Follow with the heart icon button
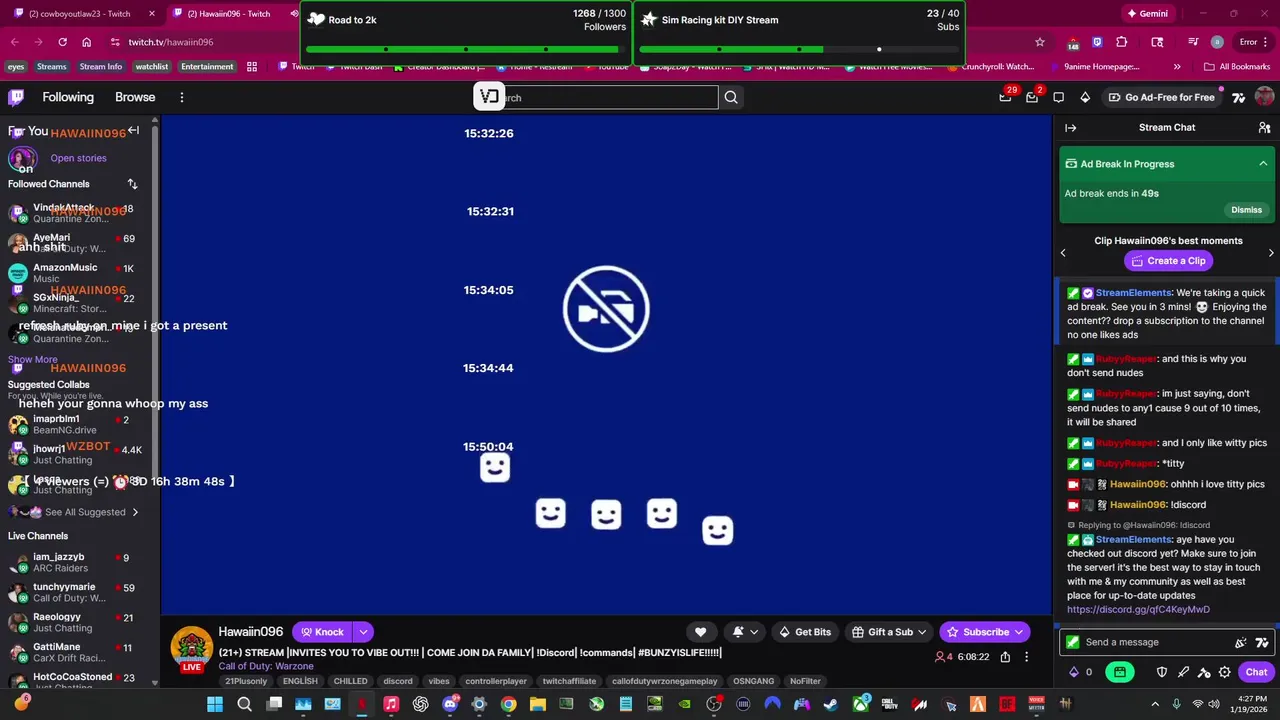This screenshot has width=1280, height=720. 700,632
